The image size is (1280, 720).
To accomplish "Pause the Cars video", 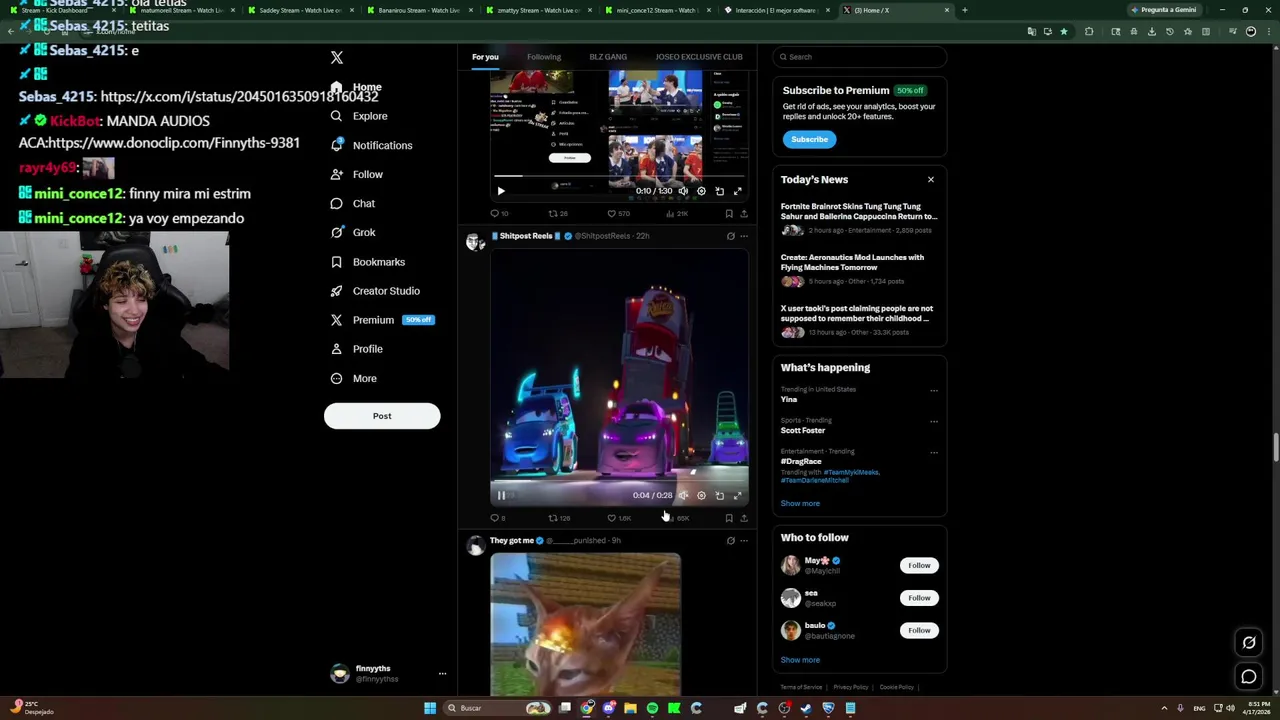I will pos(501,495).
